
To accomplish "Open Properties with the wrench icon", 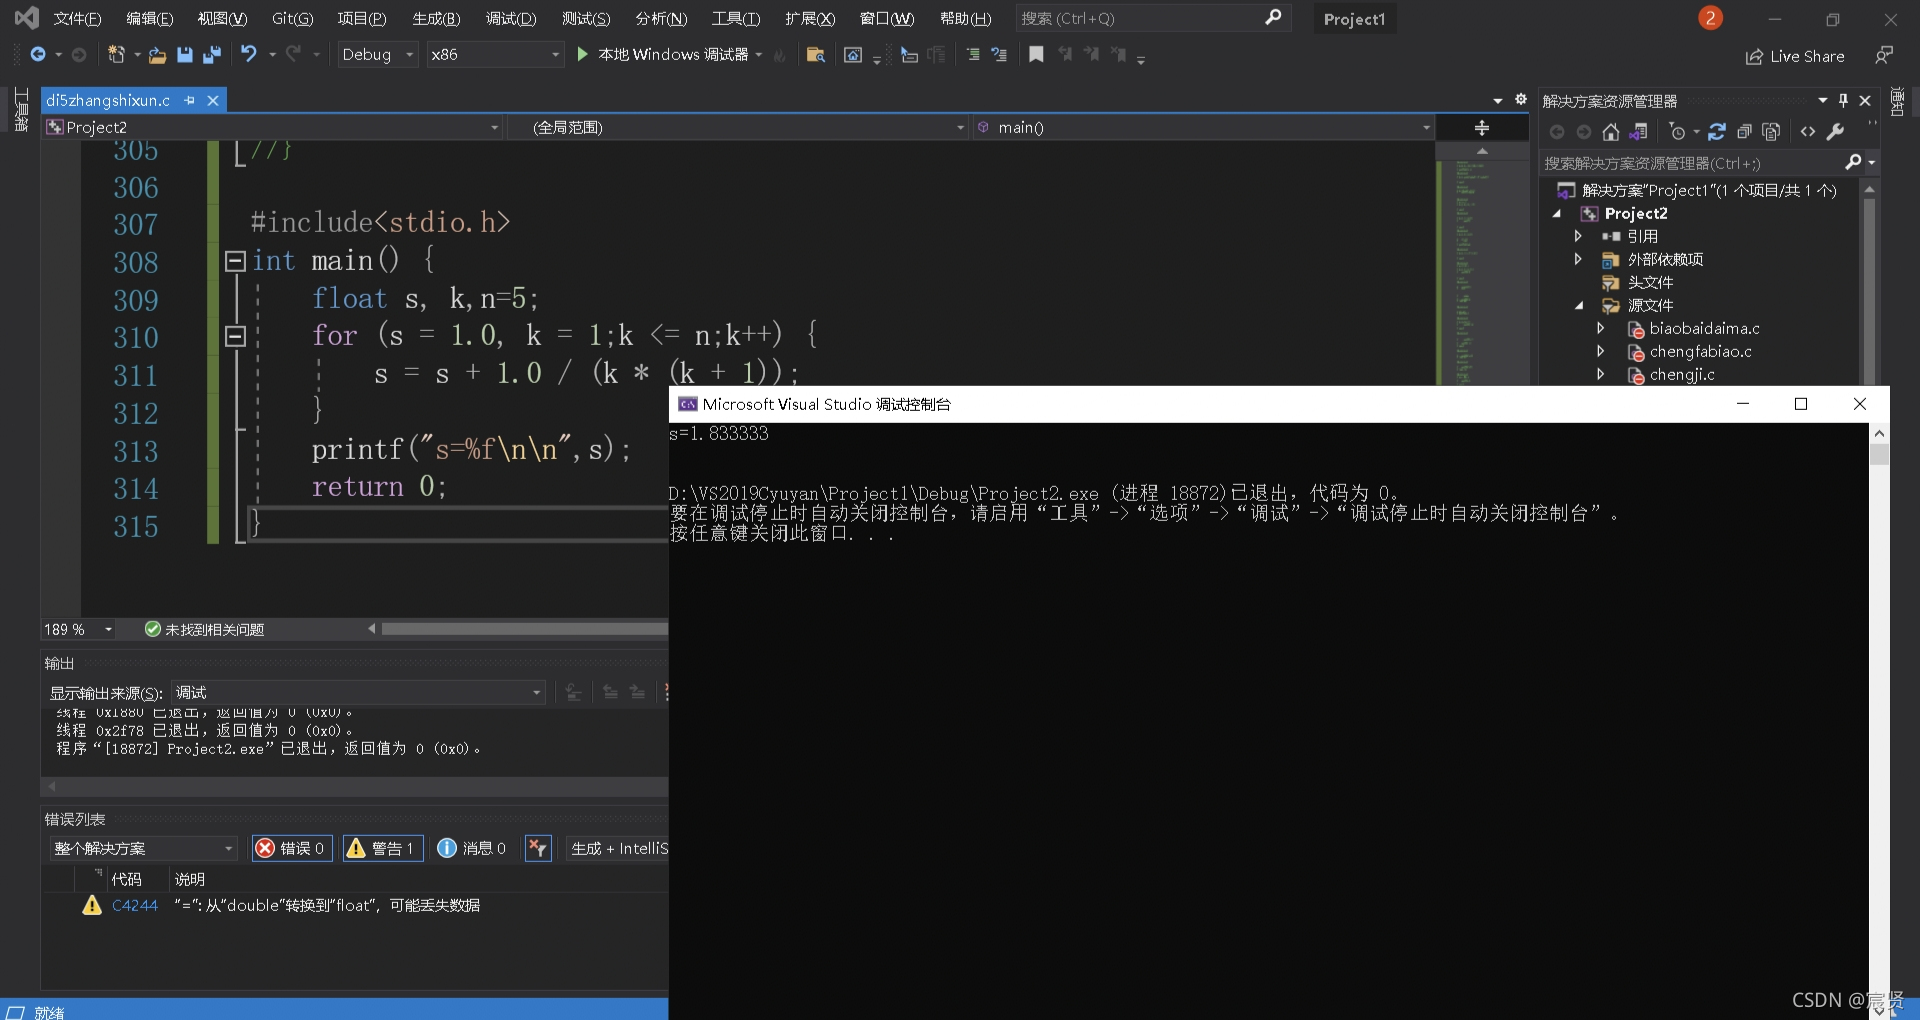I will click(x=1836, y=132).
